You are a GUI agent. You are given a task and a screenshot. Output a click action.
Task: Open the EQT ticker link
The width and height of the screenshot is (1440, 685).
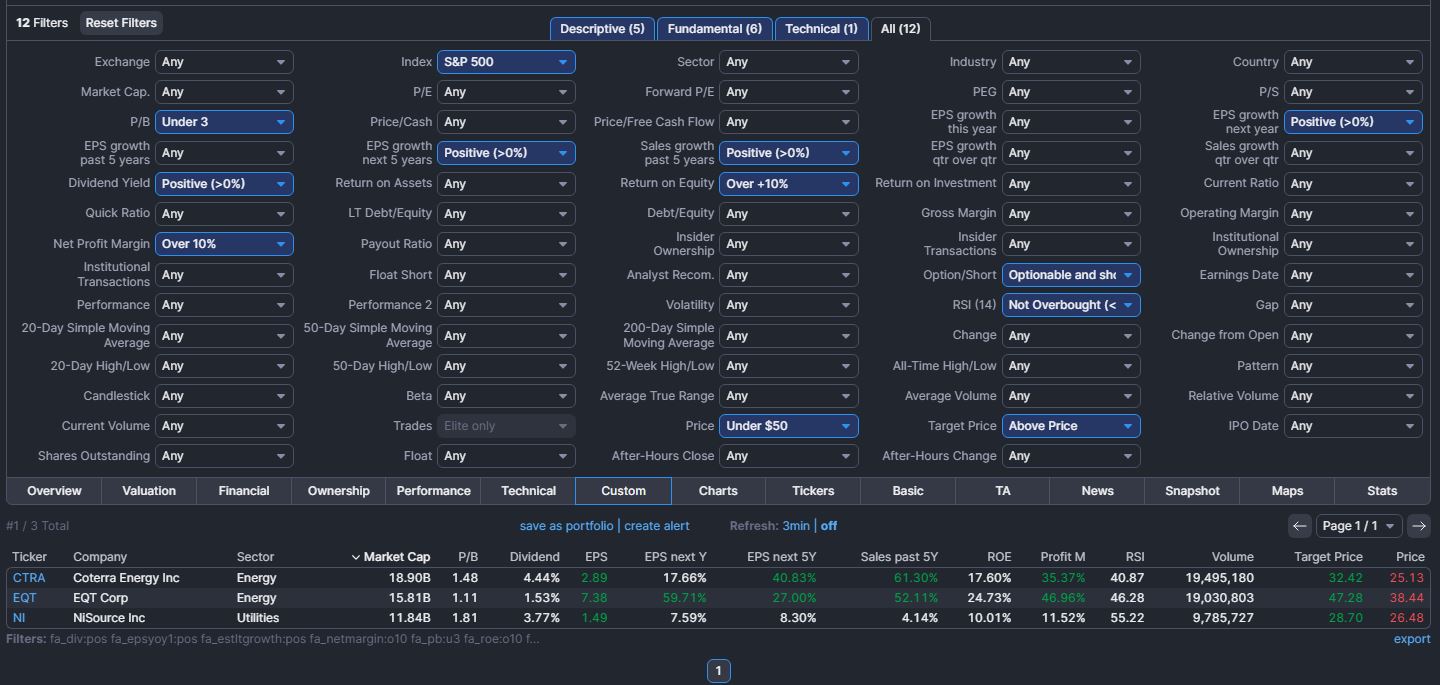coord(24,598)
